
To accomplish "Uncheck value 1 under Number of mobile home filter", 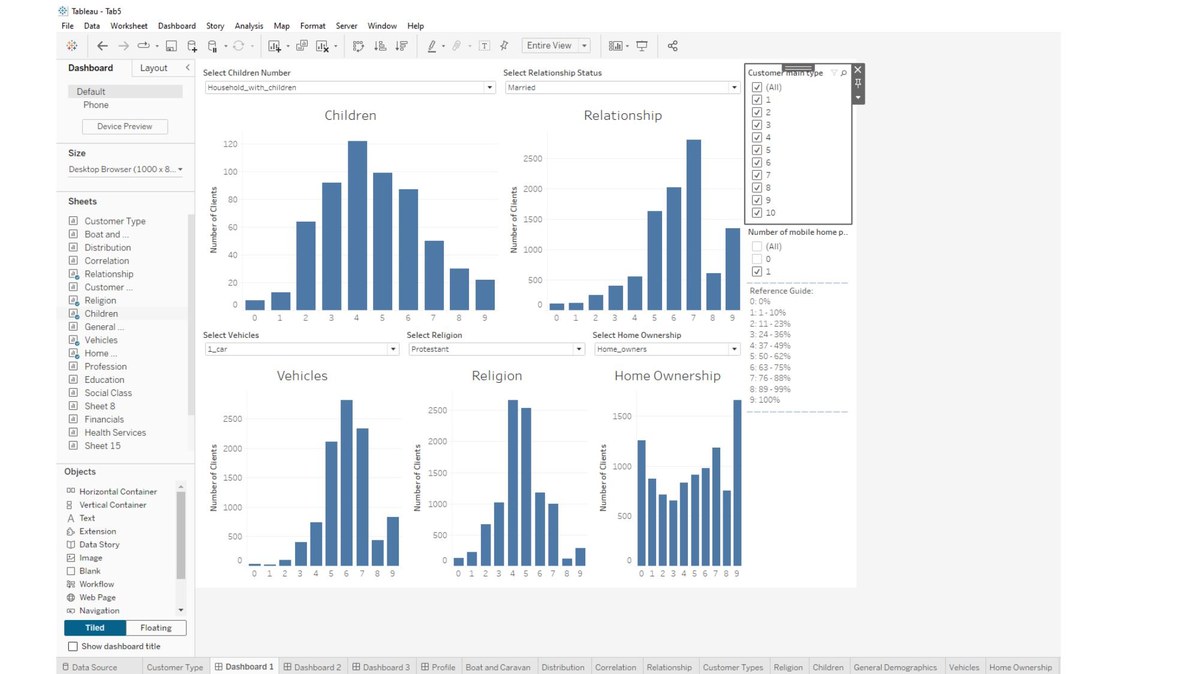I will pos(757,272).
